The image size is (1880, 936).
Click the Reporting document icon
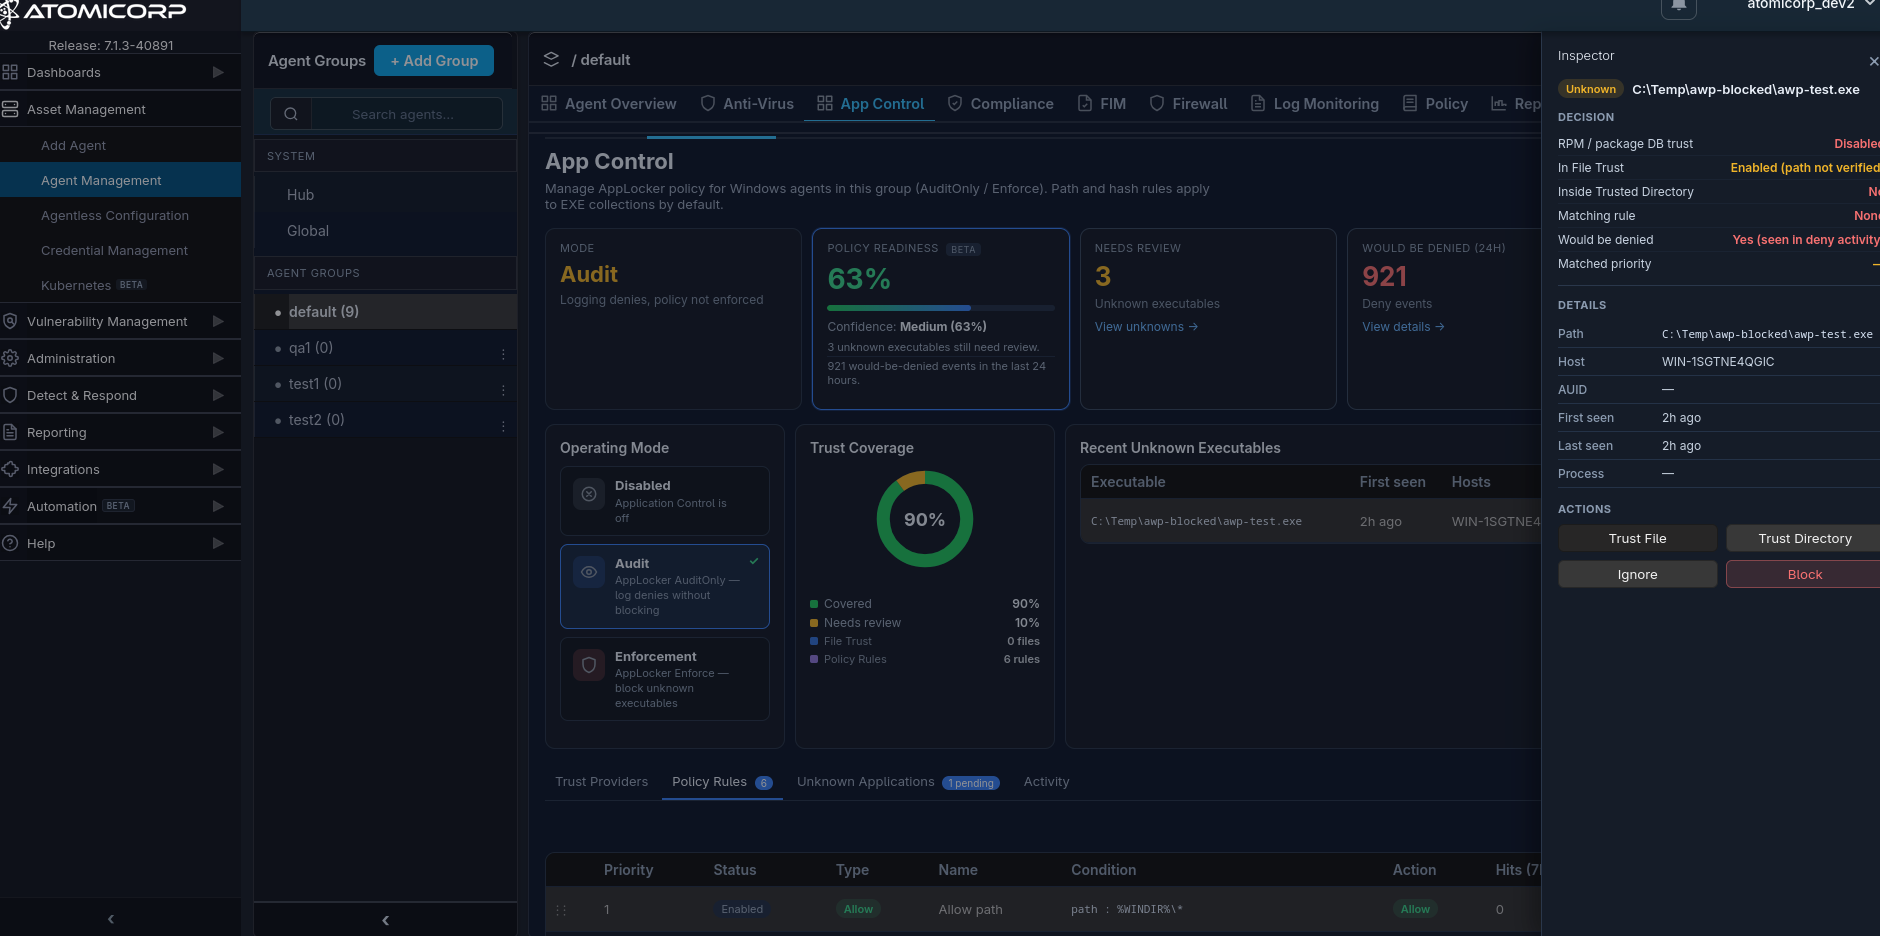10,432
